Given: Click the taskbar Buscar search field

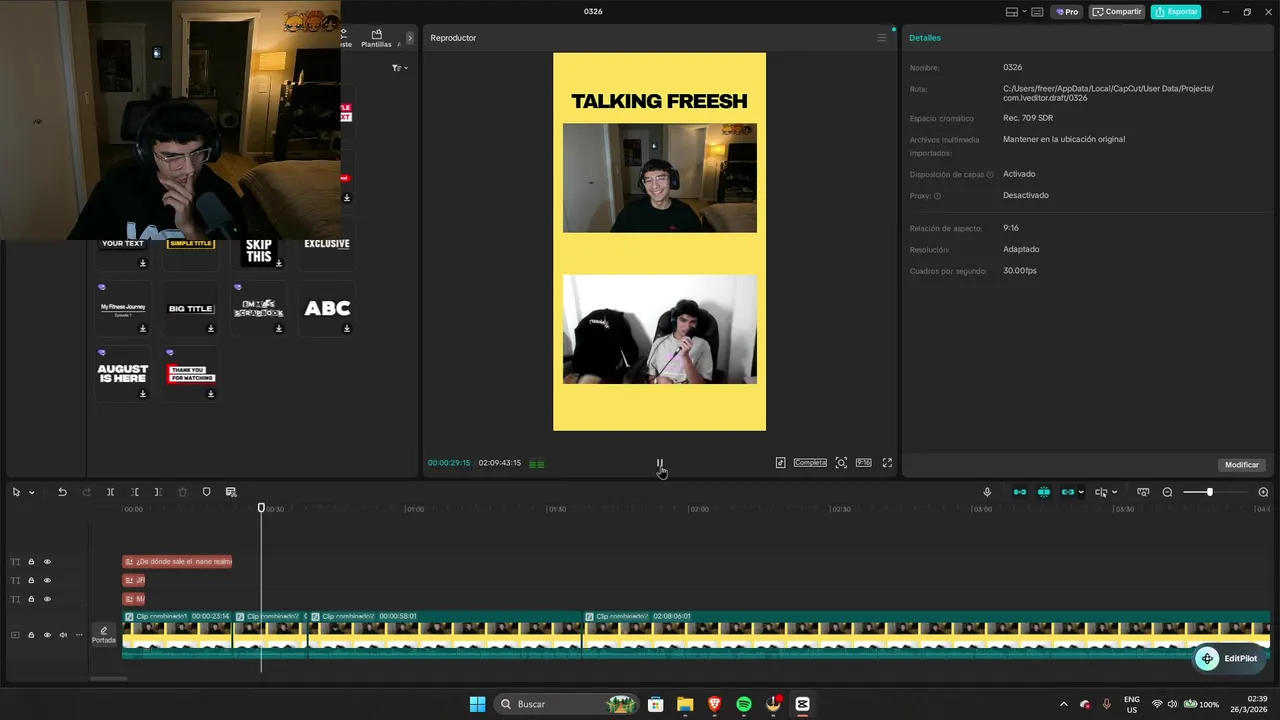Looking at the screenshot, I should pyautogui.click(x=568, y=704).
